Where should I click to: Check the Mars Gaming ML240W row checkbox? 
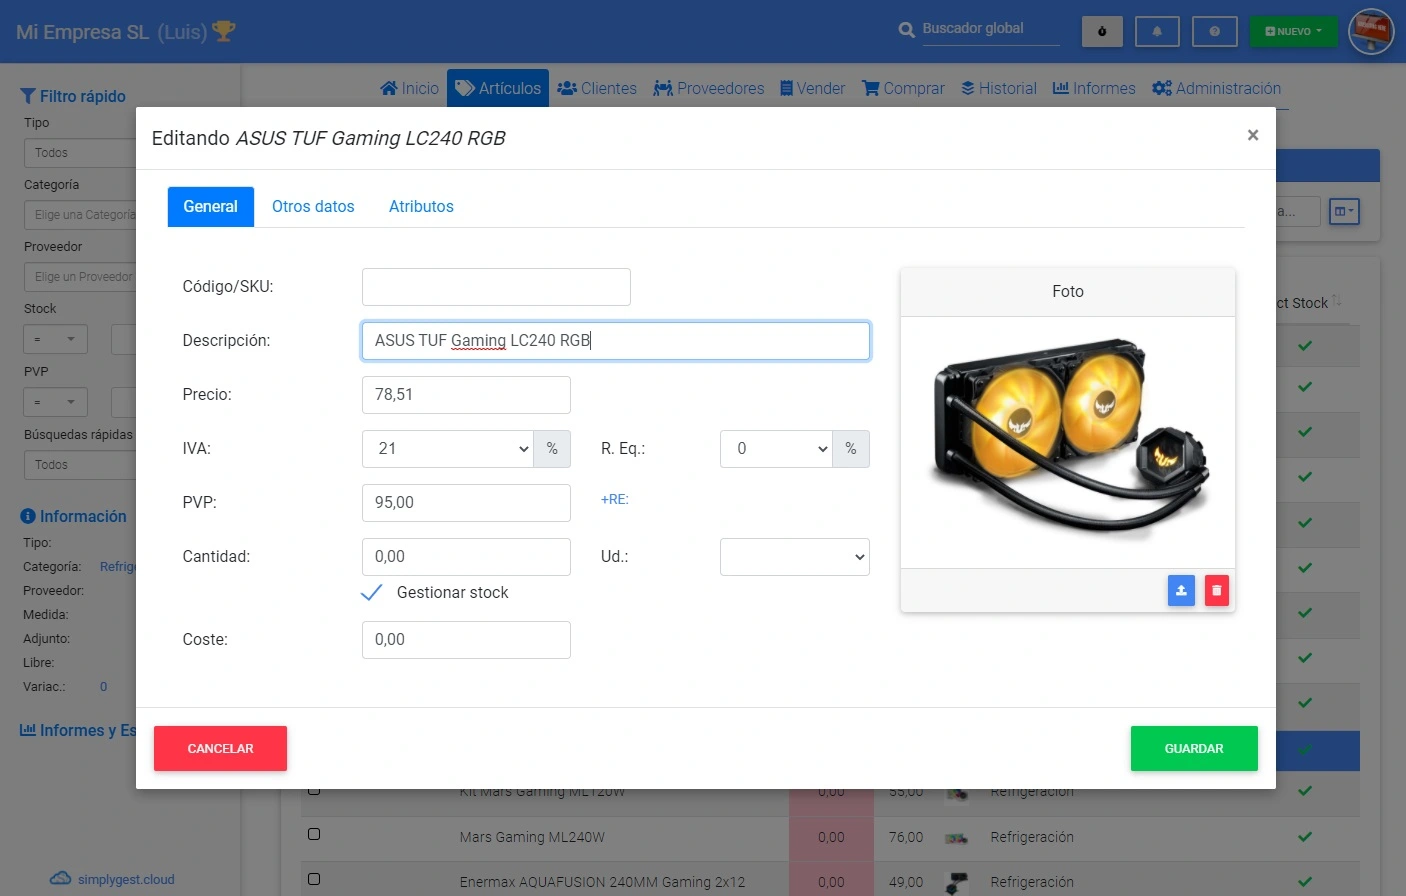tap(314, 834)
